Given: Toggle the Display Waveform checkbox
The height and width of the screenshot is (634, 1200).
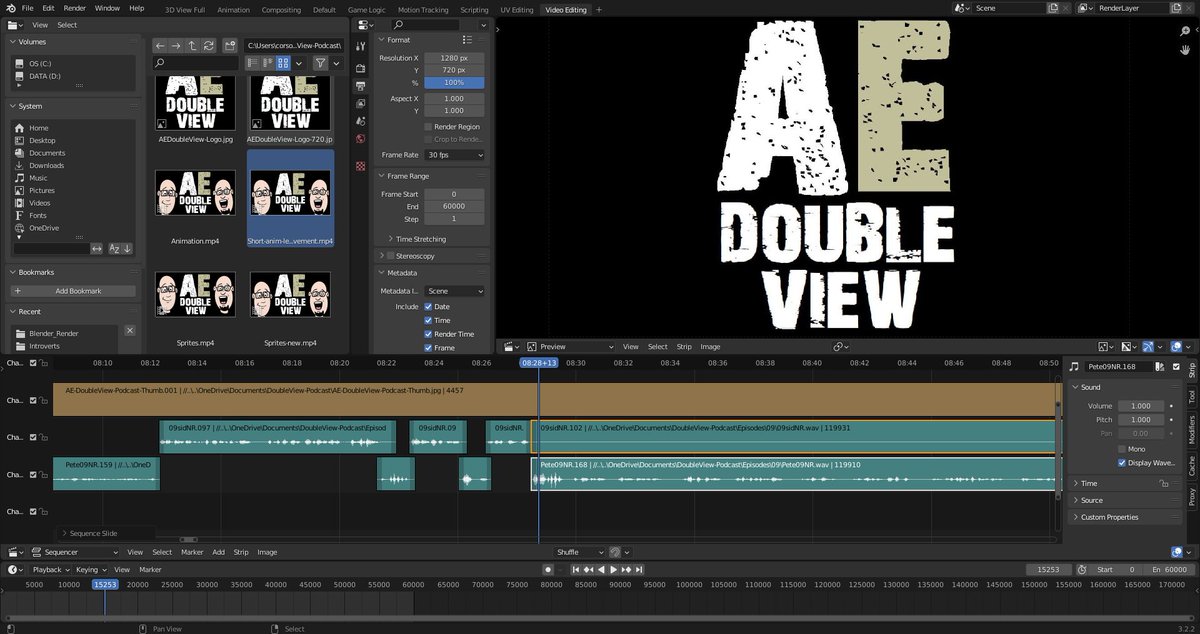Looking at the screenshot, I should 1122,463.
